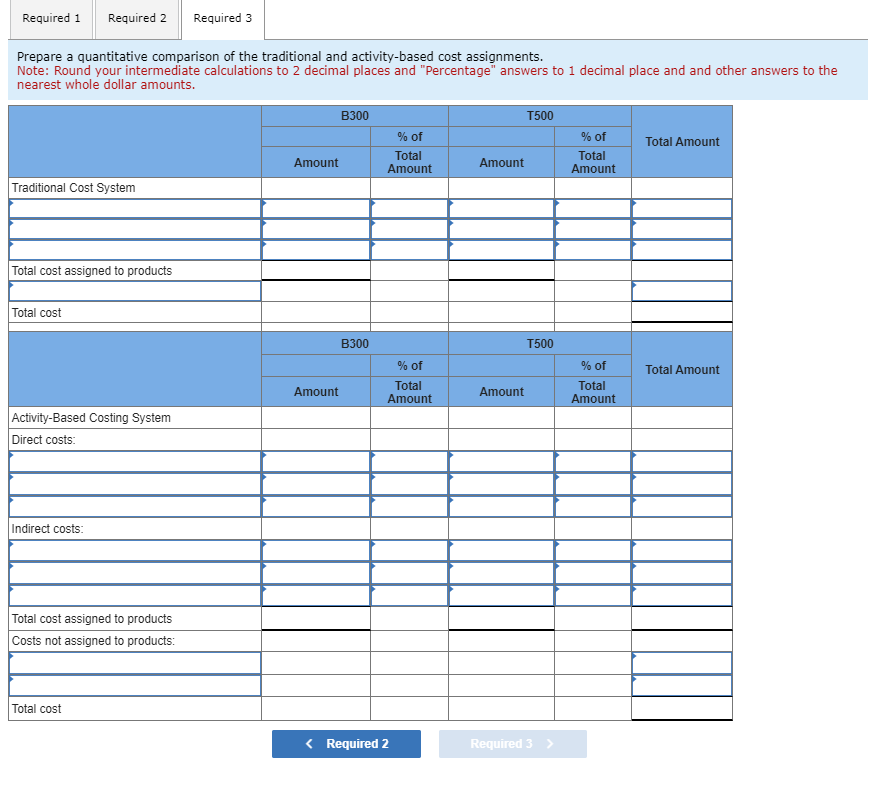Click Total Amount cell in last Direct costs row

(682, 506)
